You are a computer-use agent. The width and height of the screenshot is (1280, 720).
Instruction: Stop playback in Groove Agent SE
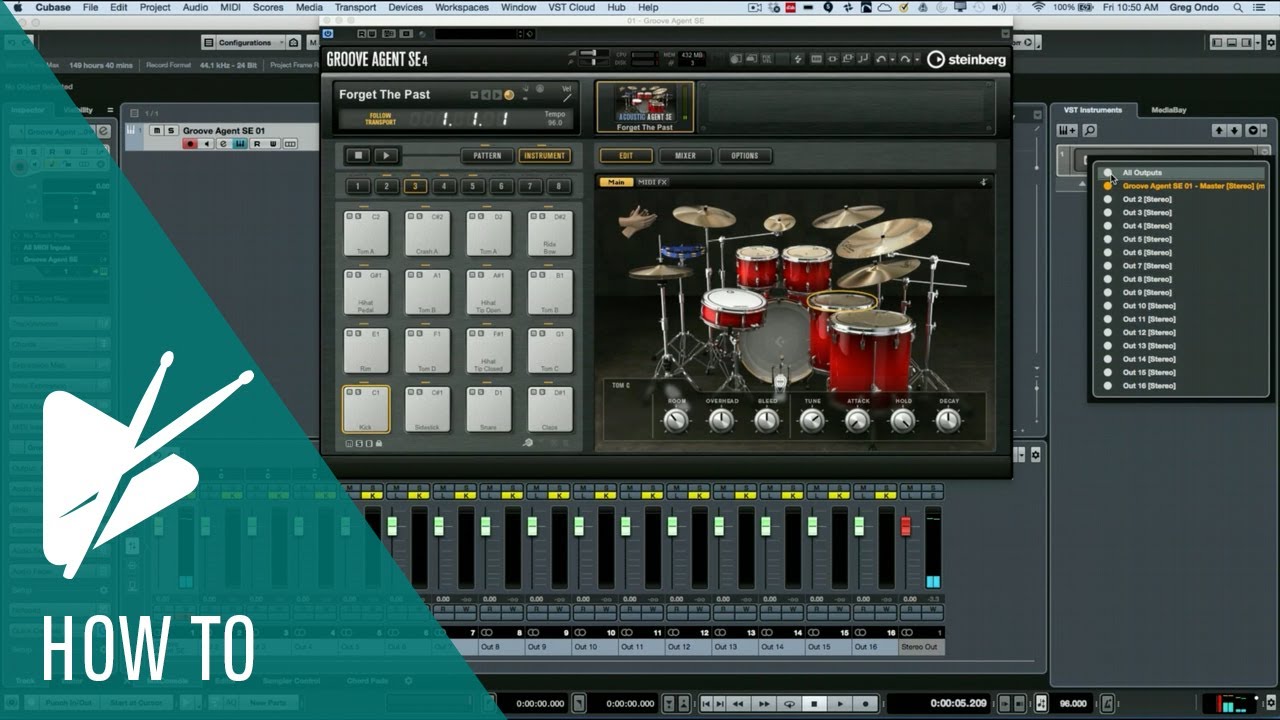(x=357, y=155)
